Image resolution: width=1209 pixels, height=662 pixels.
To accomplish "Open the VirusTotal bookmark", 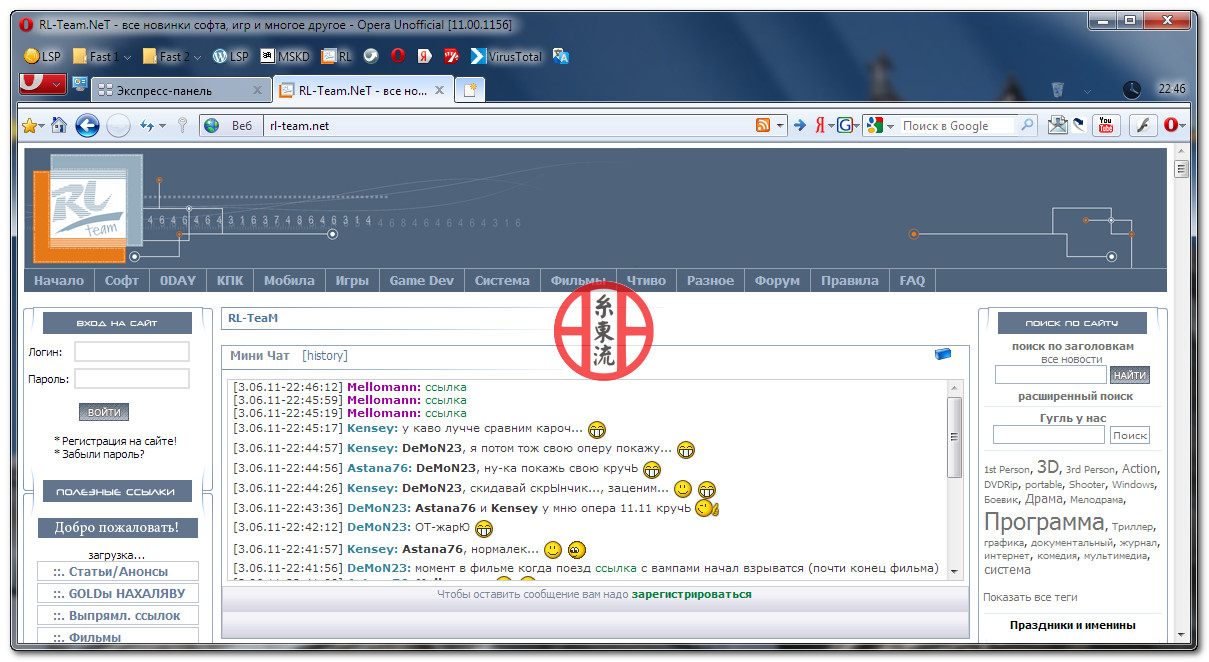I will click(506, 56).
